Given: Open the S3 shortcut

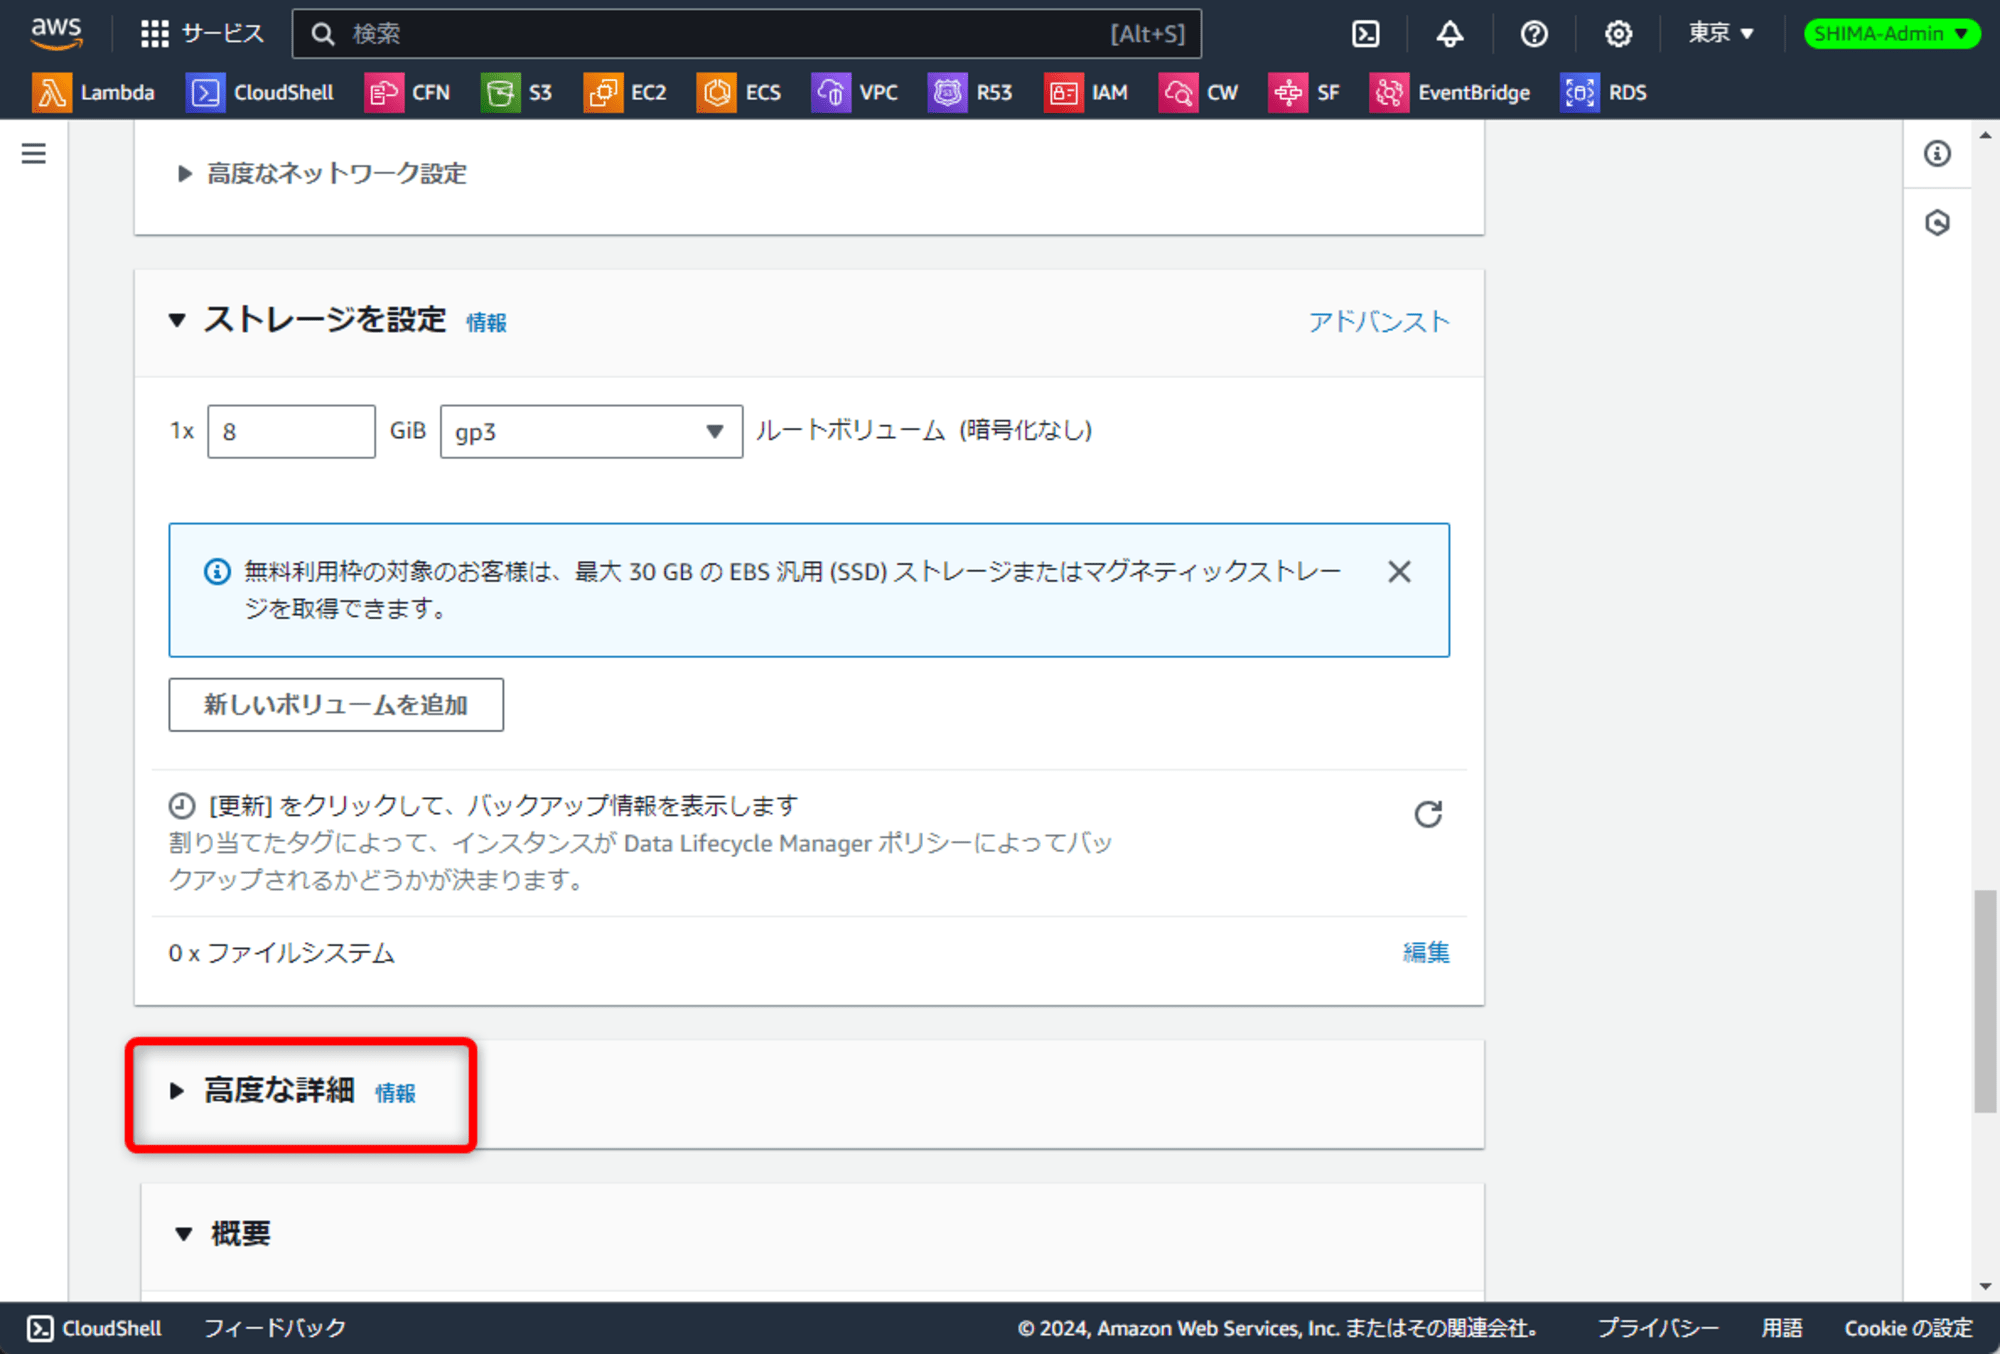Looking at the screenshot, I should (x=517, y=93).
